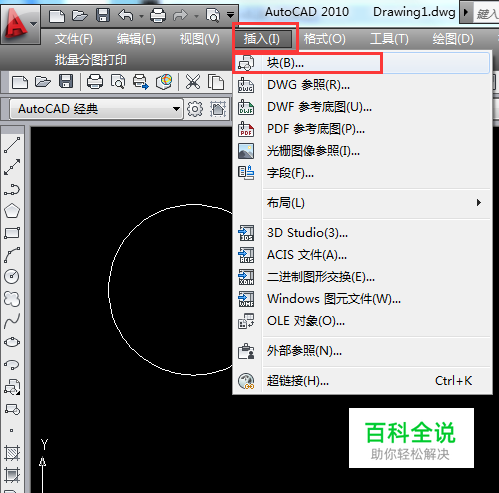499x493 pixels.
Task: Click Plot Preview icon in standard toolbar
Action: [x=118, y=82]
